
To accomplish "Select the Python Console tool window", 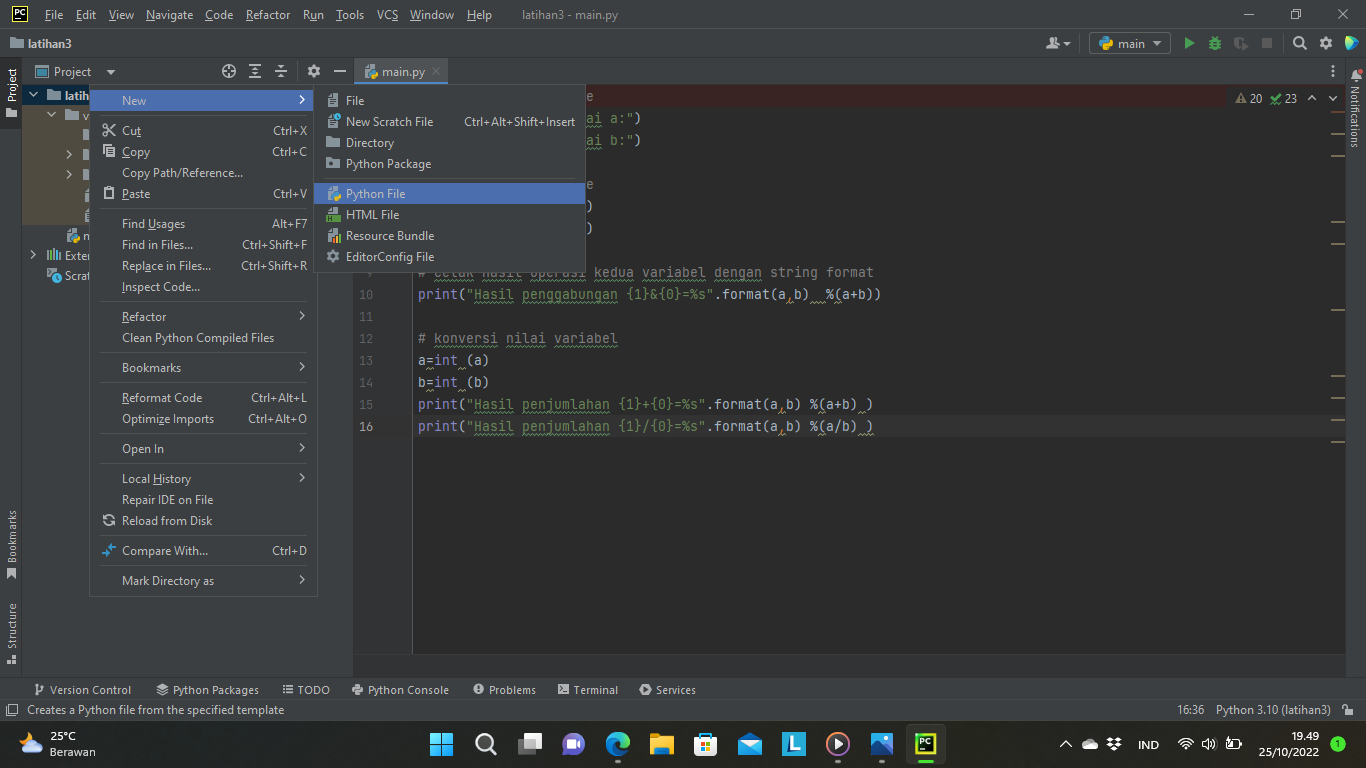I will [x=400, y=689].
